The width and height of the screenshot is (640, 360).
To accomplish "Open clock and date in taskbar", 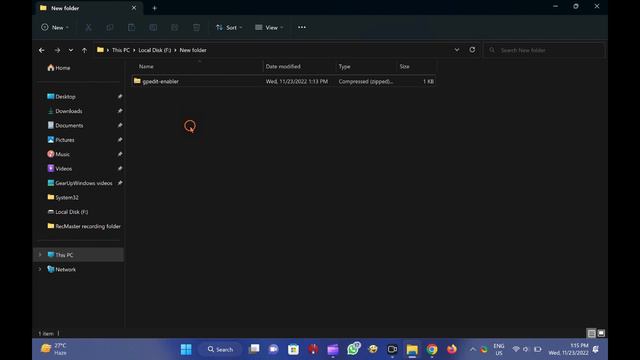I will tap(569, 349).
